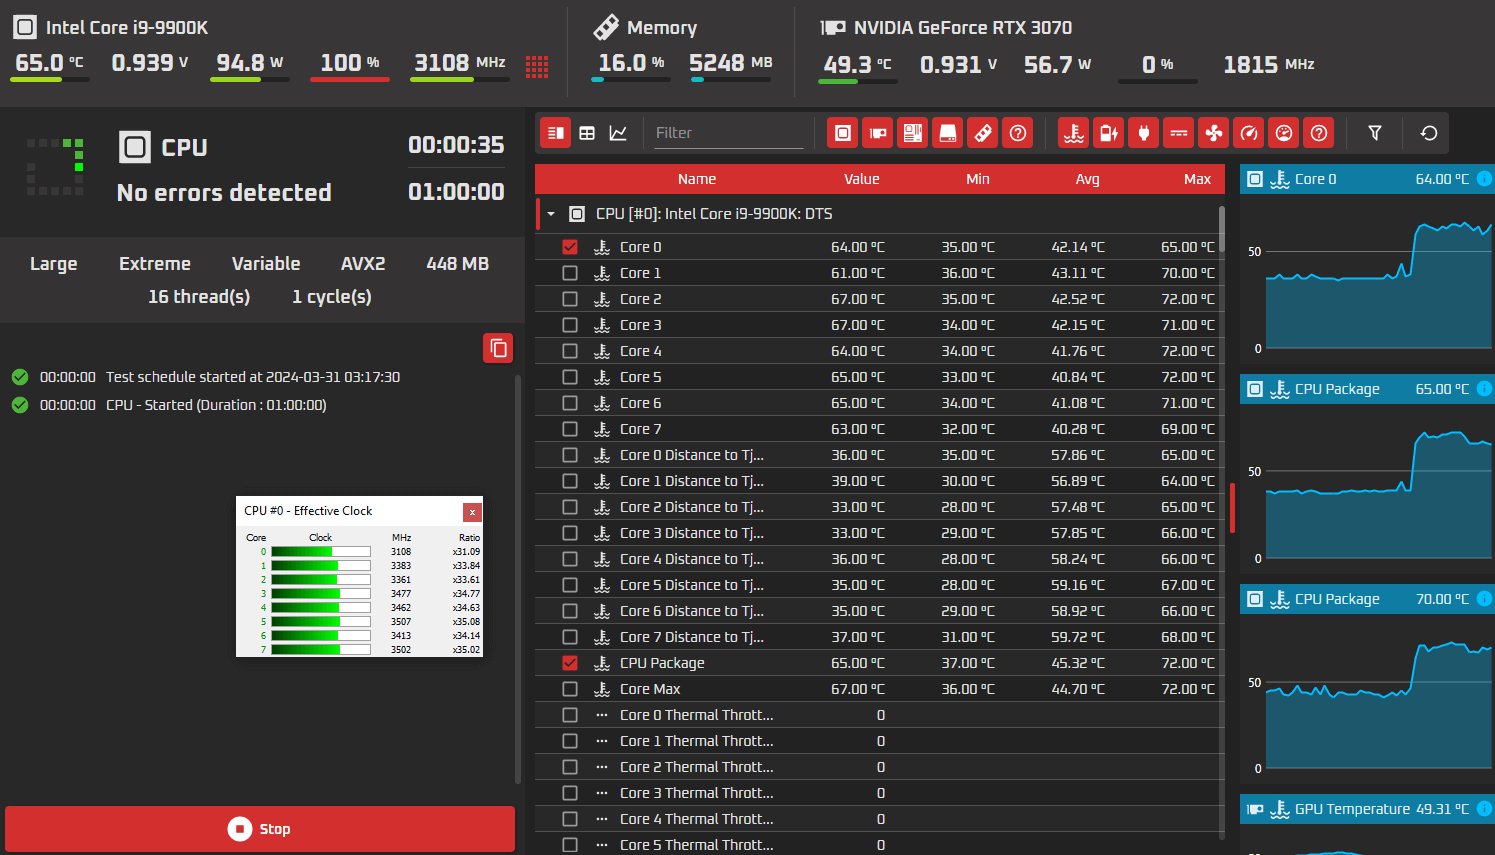Image resolution: width=1495 pixels, height=855 pixels.
Task: Select the Core 6 sensor row
Action: [x=880, y=403]
